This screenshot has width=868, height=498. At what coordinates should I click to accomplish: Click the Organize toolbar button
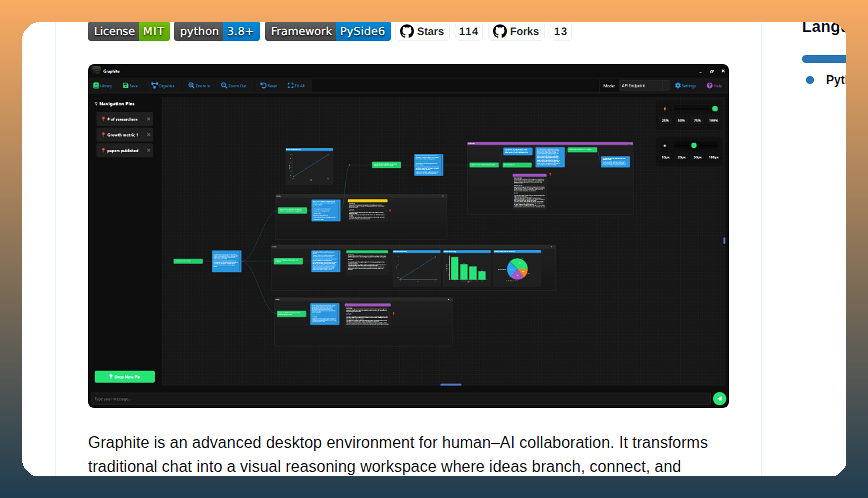click(x=163, y=86)
